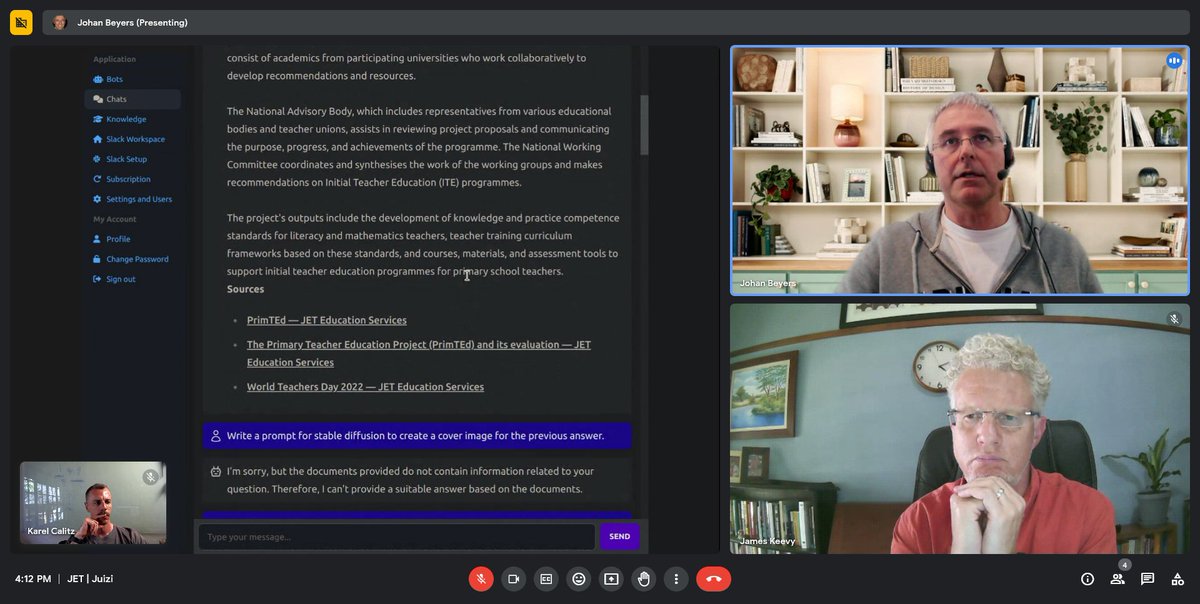Click the muted mic icon on James Keevy tile
Image resolution: width=1200 pixels, height=604 pixels.
point(1174,319)
